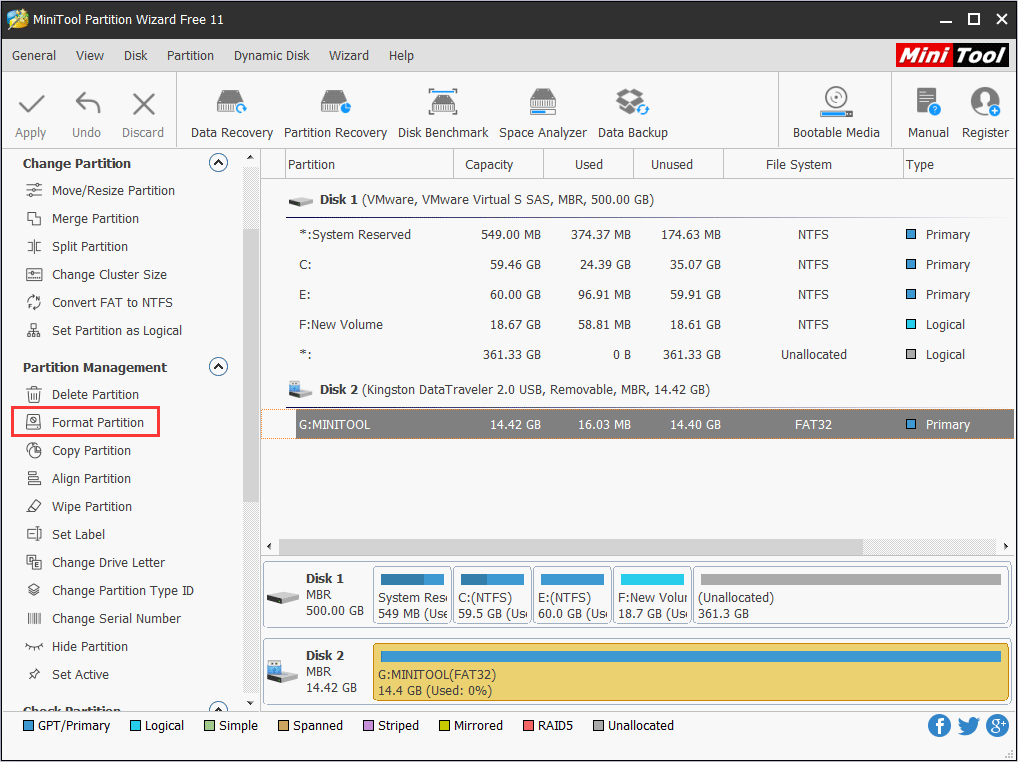Open MiniTool's Twitter page

coord(968,725)
